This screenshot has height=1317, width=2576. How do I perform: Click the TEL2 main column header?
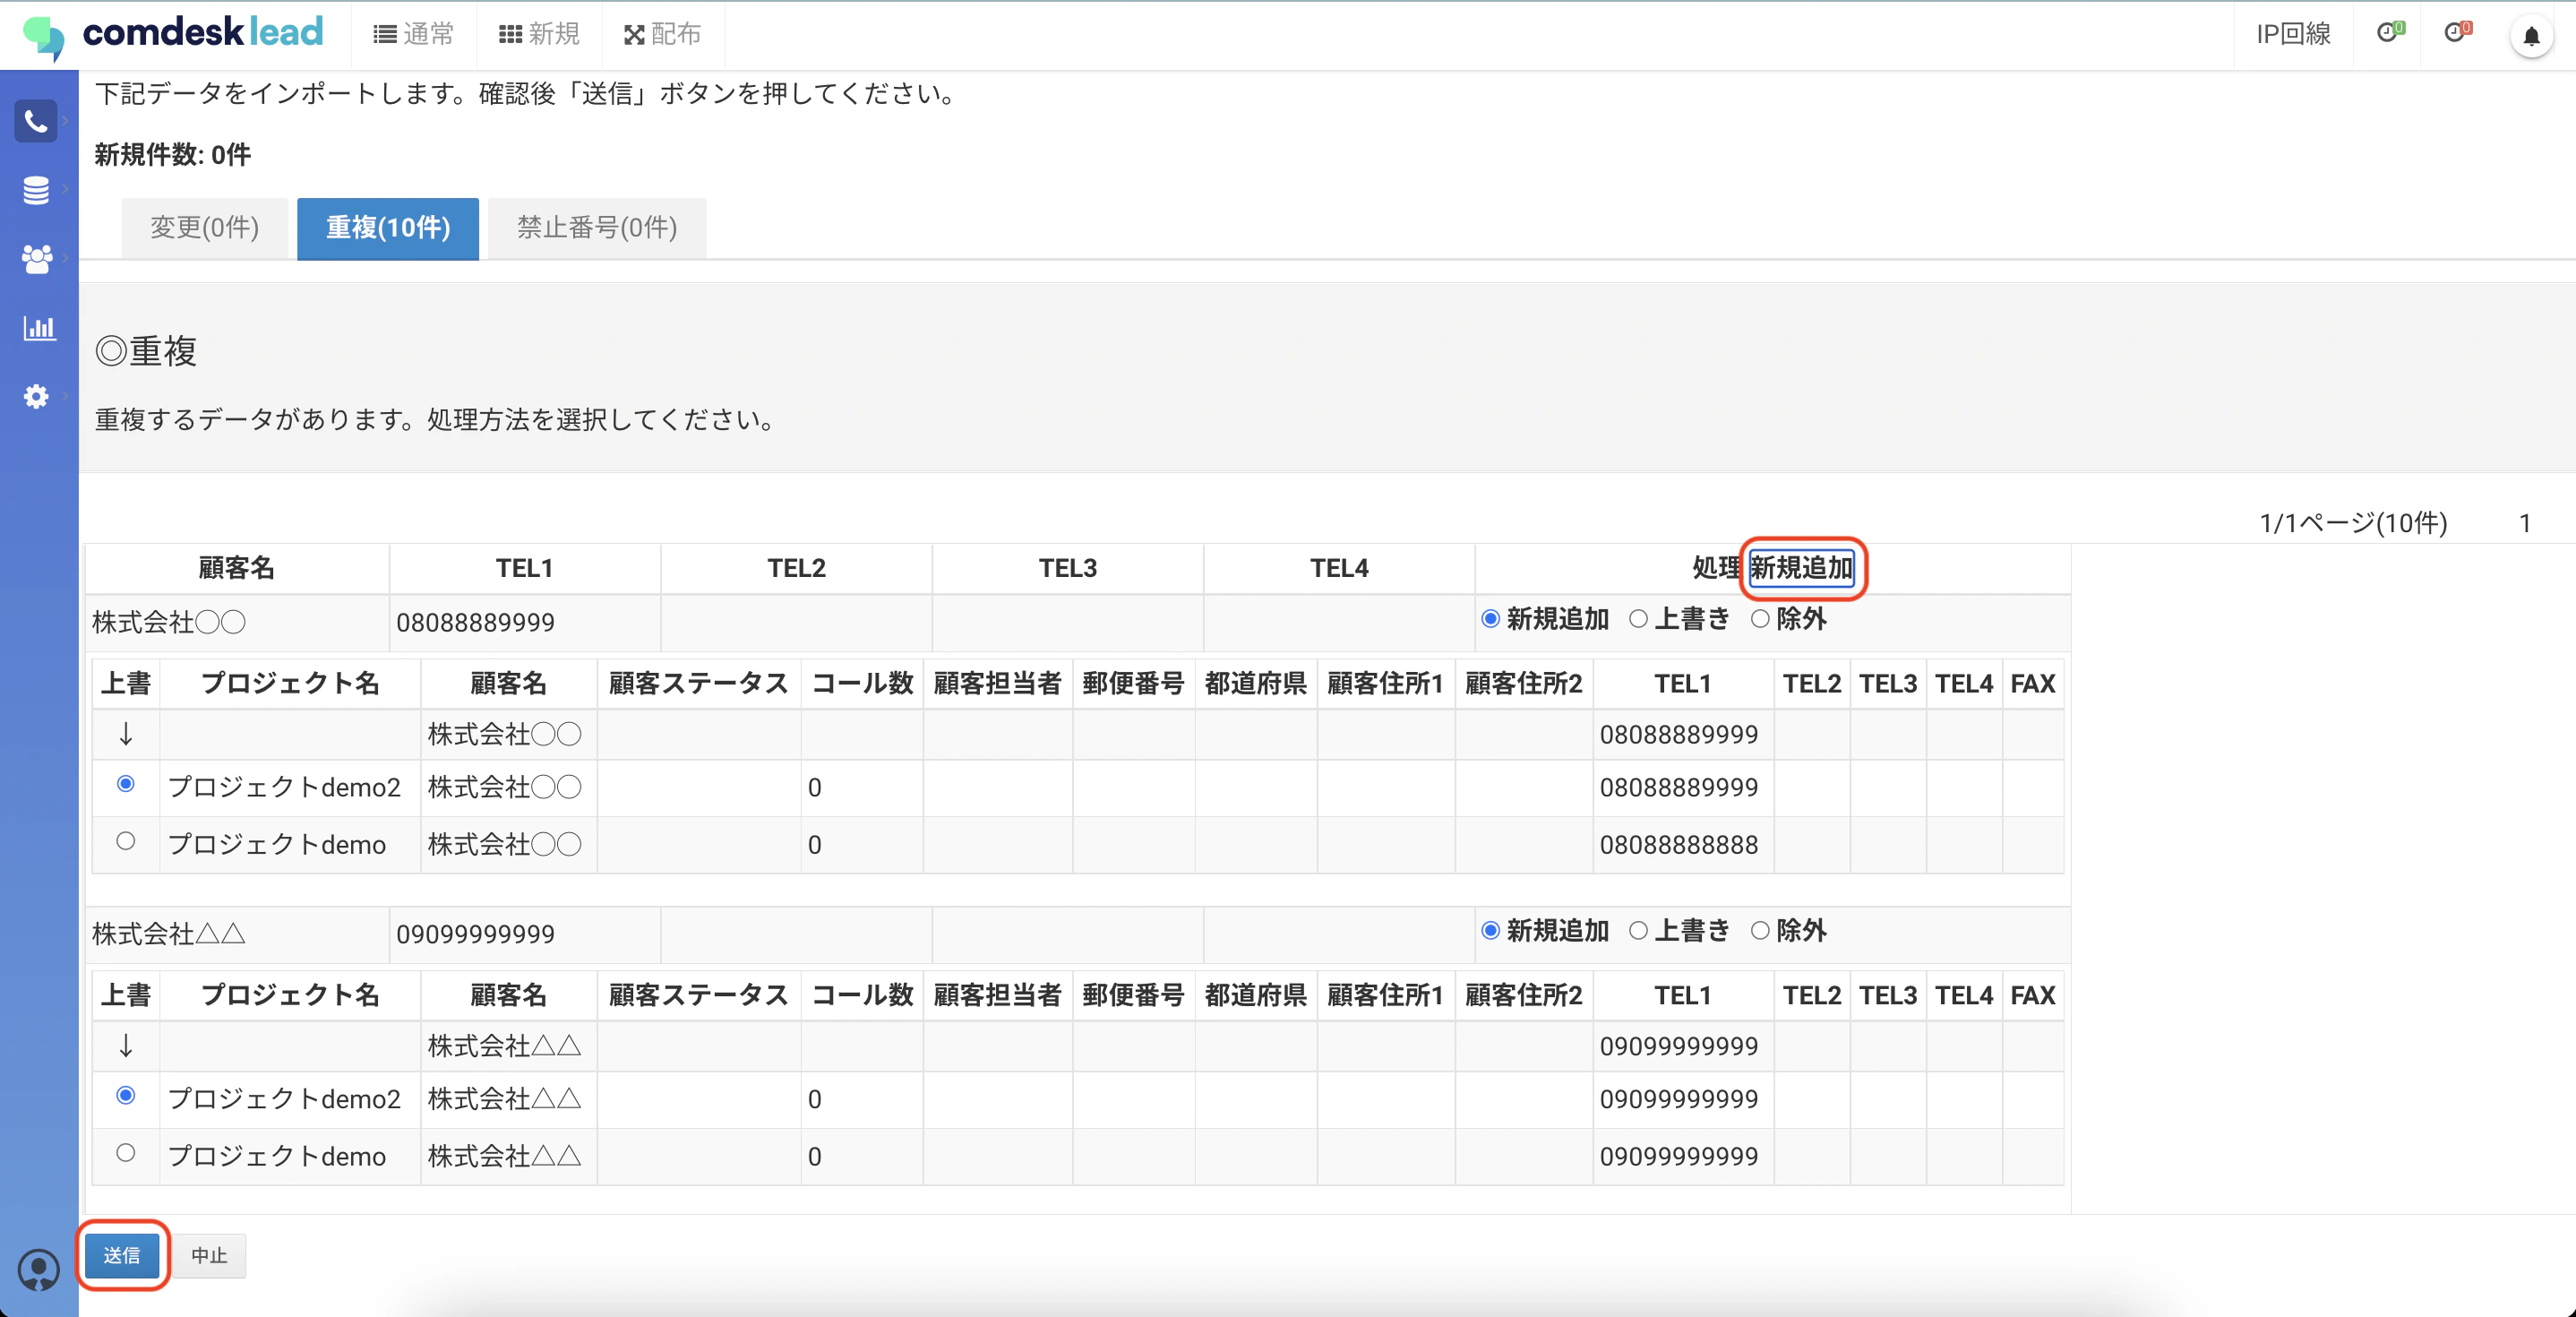click(x=796, y=569)
